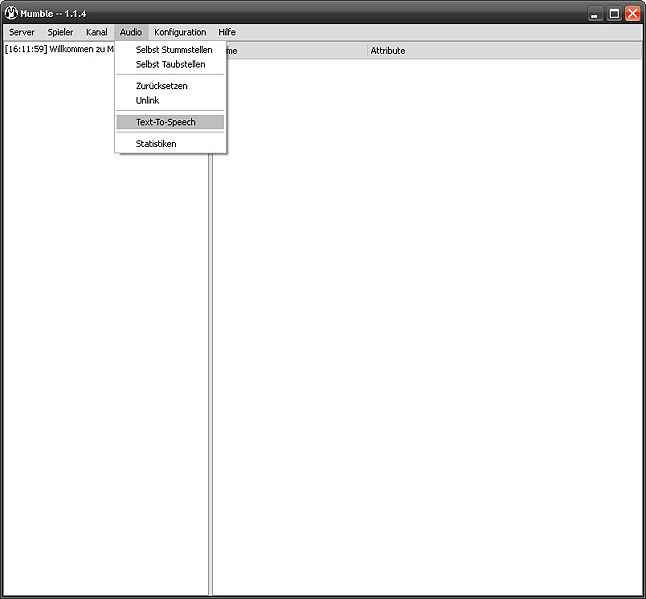This screenshot has height=599, width=646.
Task: Select Zurücksetzen in the Audio menu
Action: coord(170,86)
